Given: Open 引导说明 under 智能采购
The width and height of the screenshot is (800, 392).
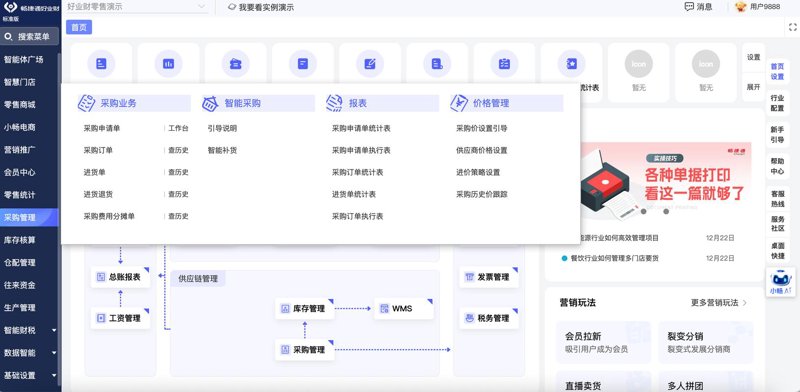Looking at the screenshot, I should point(222,129).
